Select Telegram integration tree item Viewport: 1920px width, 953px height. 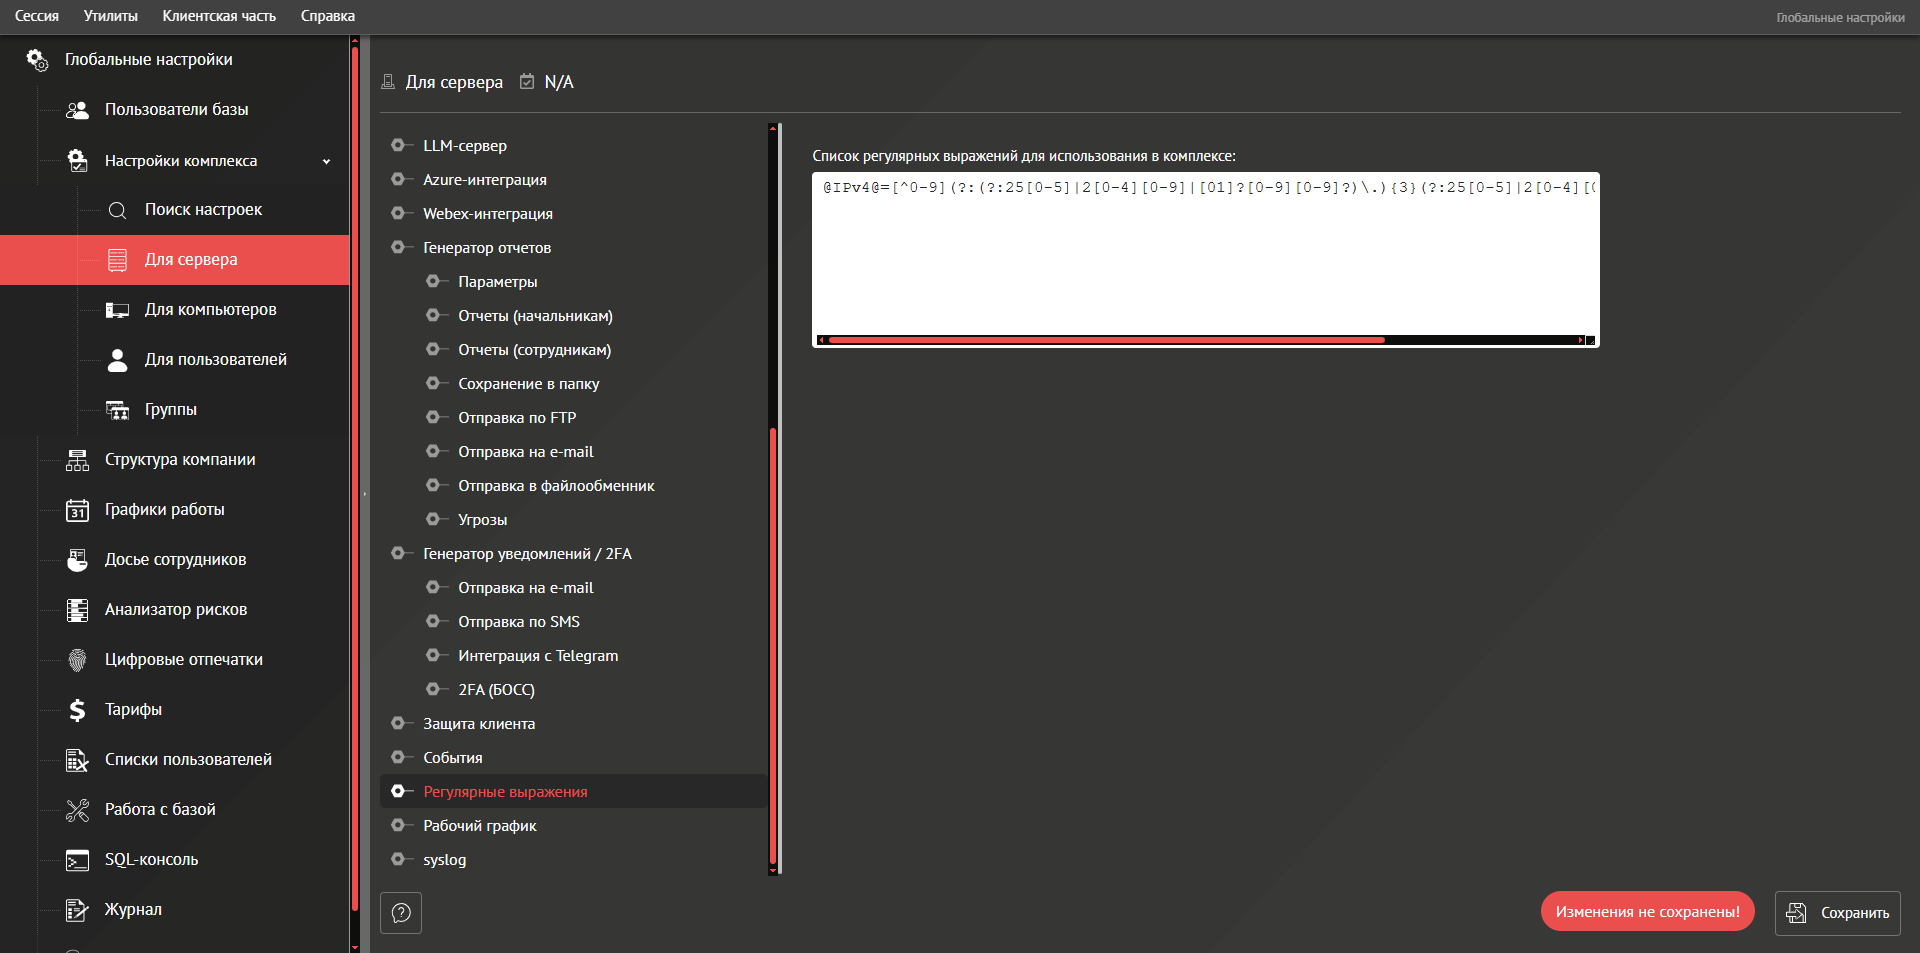click(x=538, y=656)
